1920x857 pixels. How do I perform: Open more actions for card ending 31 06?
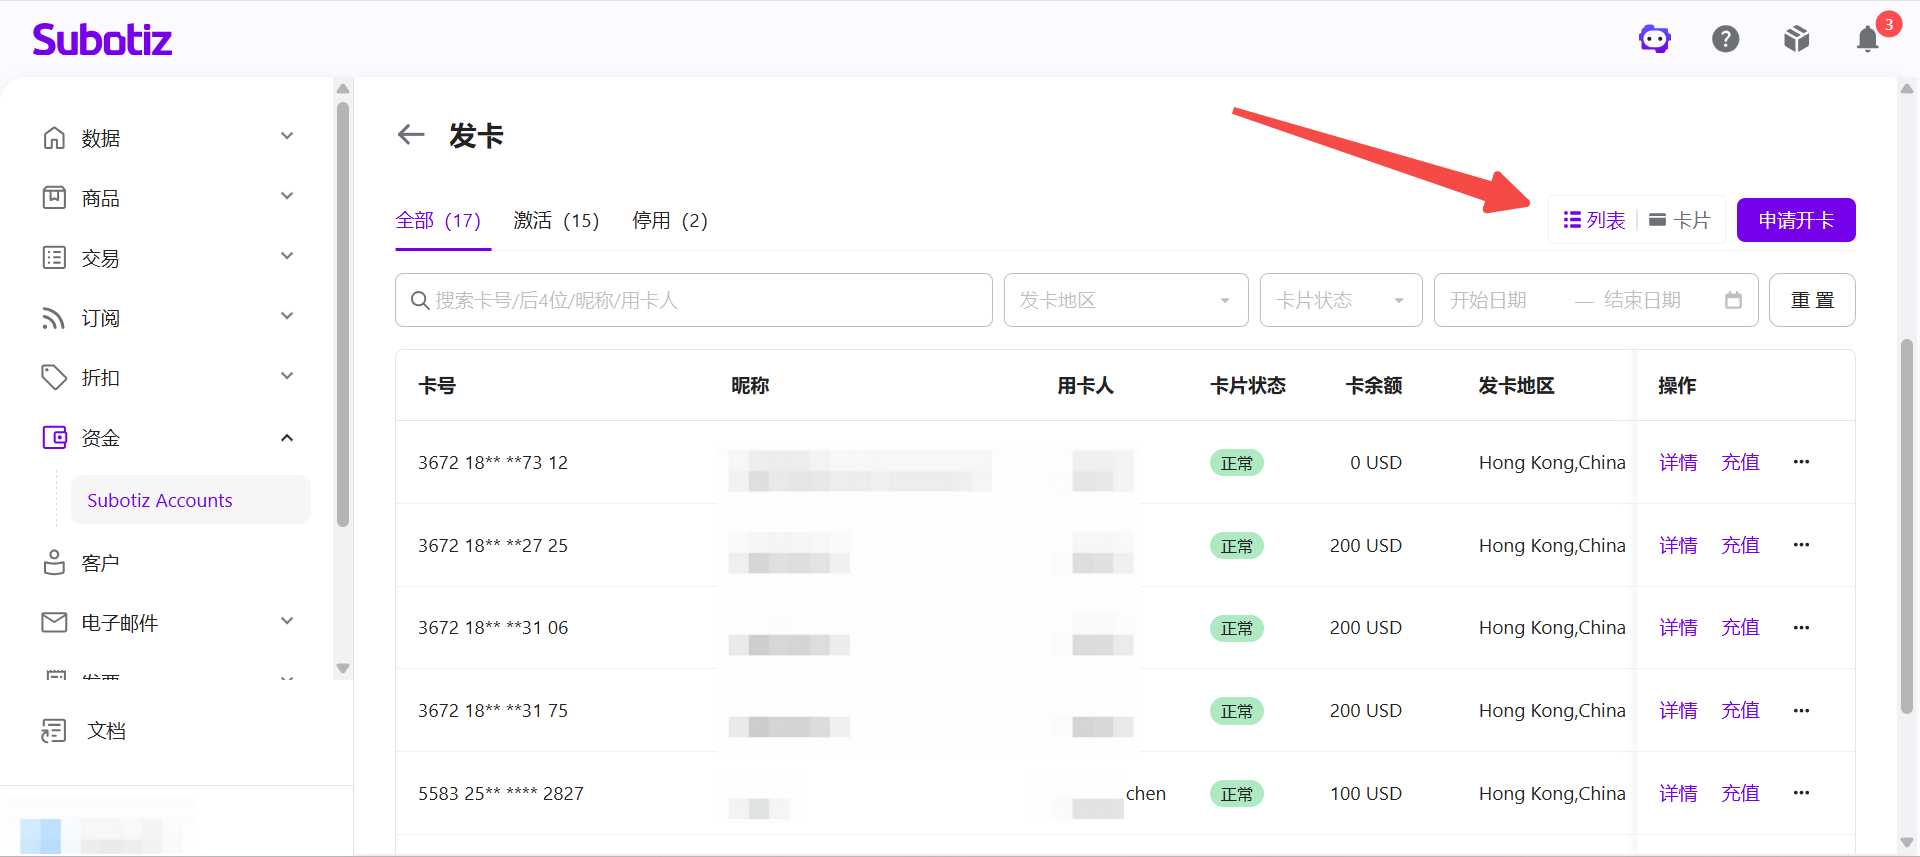pos(1801,628)
